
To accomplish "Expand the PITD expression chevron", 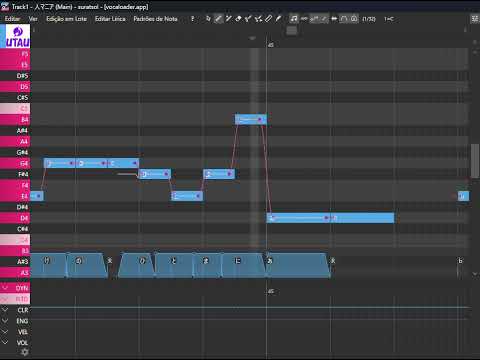I will pyautogui.click(x=4, y=299).
